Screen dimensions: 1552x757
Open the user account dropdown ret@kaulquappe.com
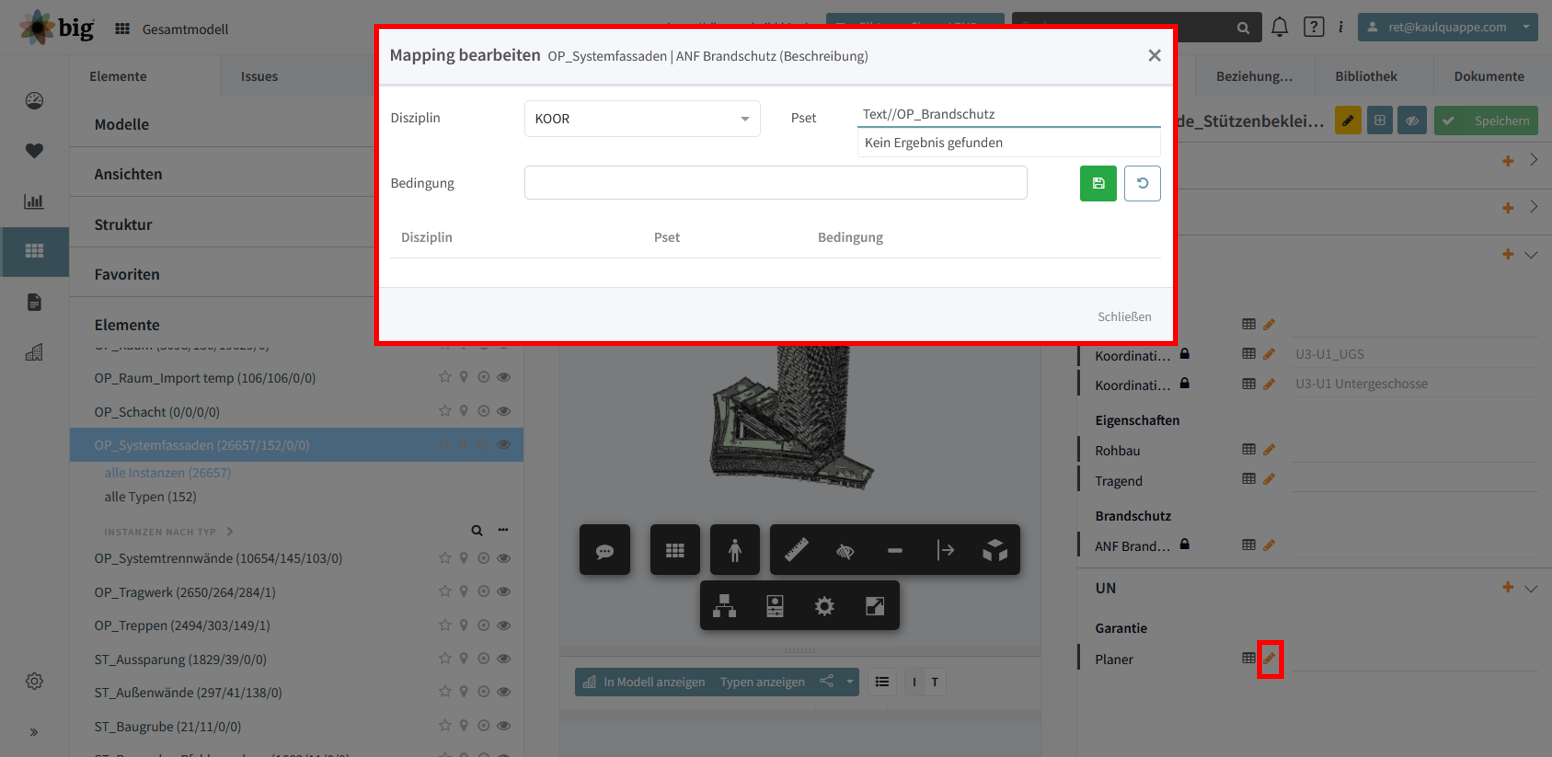click(1447, 27)
